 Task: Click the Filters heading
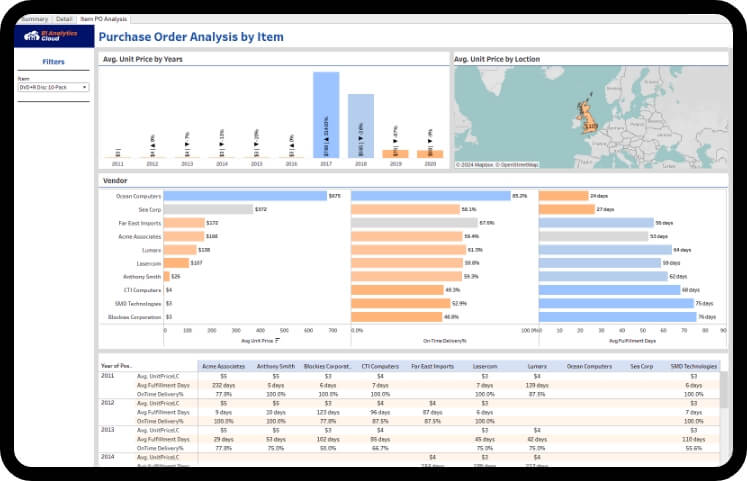pos(53,61)
